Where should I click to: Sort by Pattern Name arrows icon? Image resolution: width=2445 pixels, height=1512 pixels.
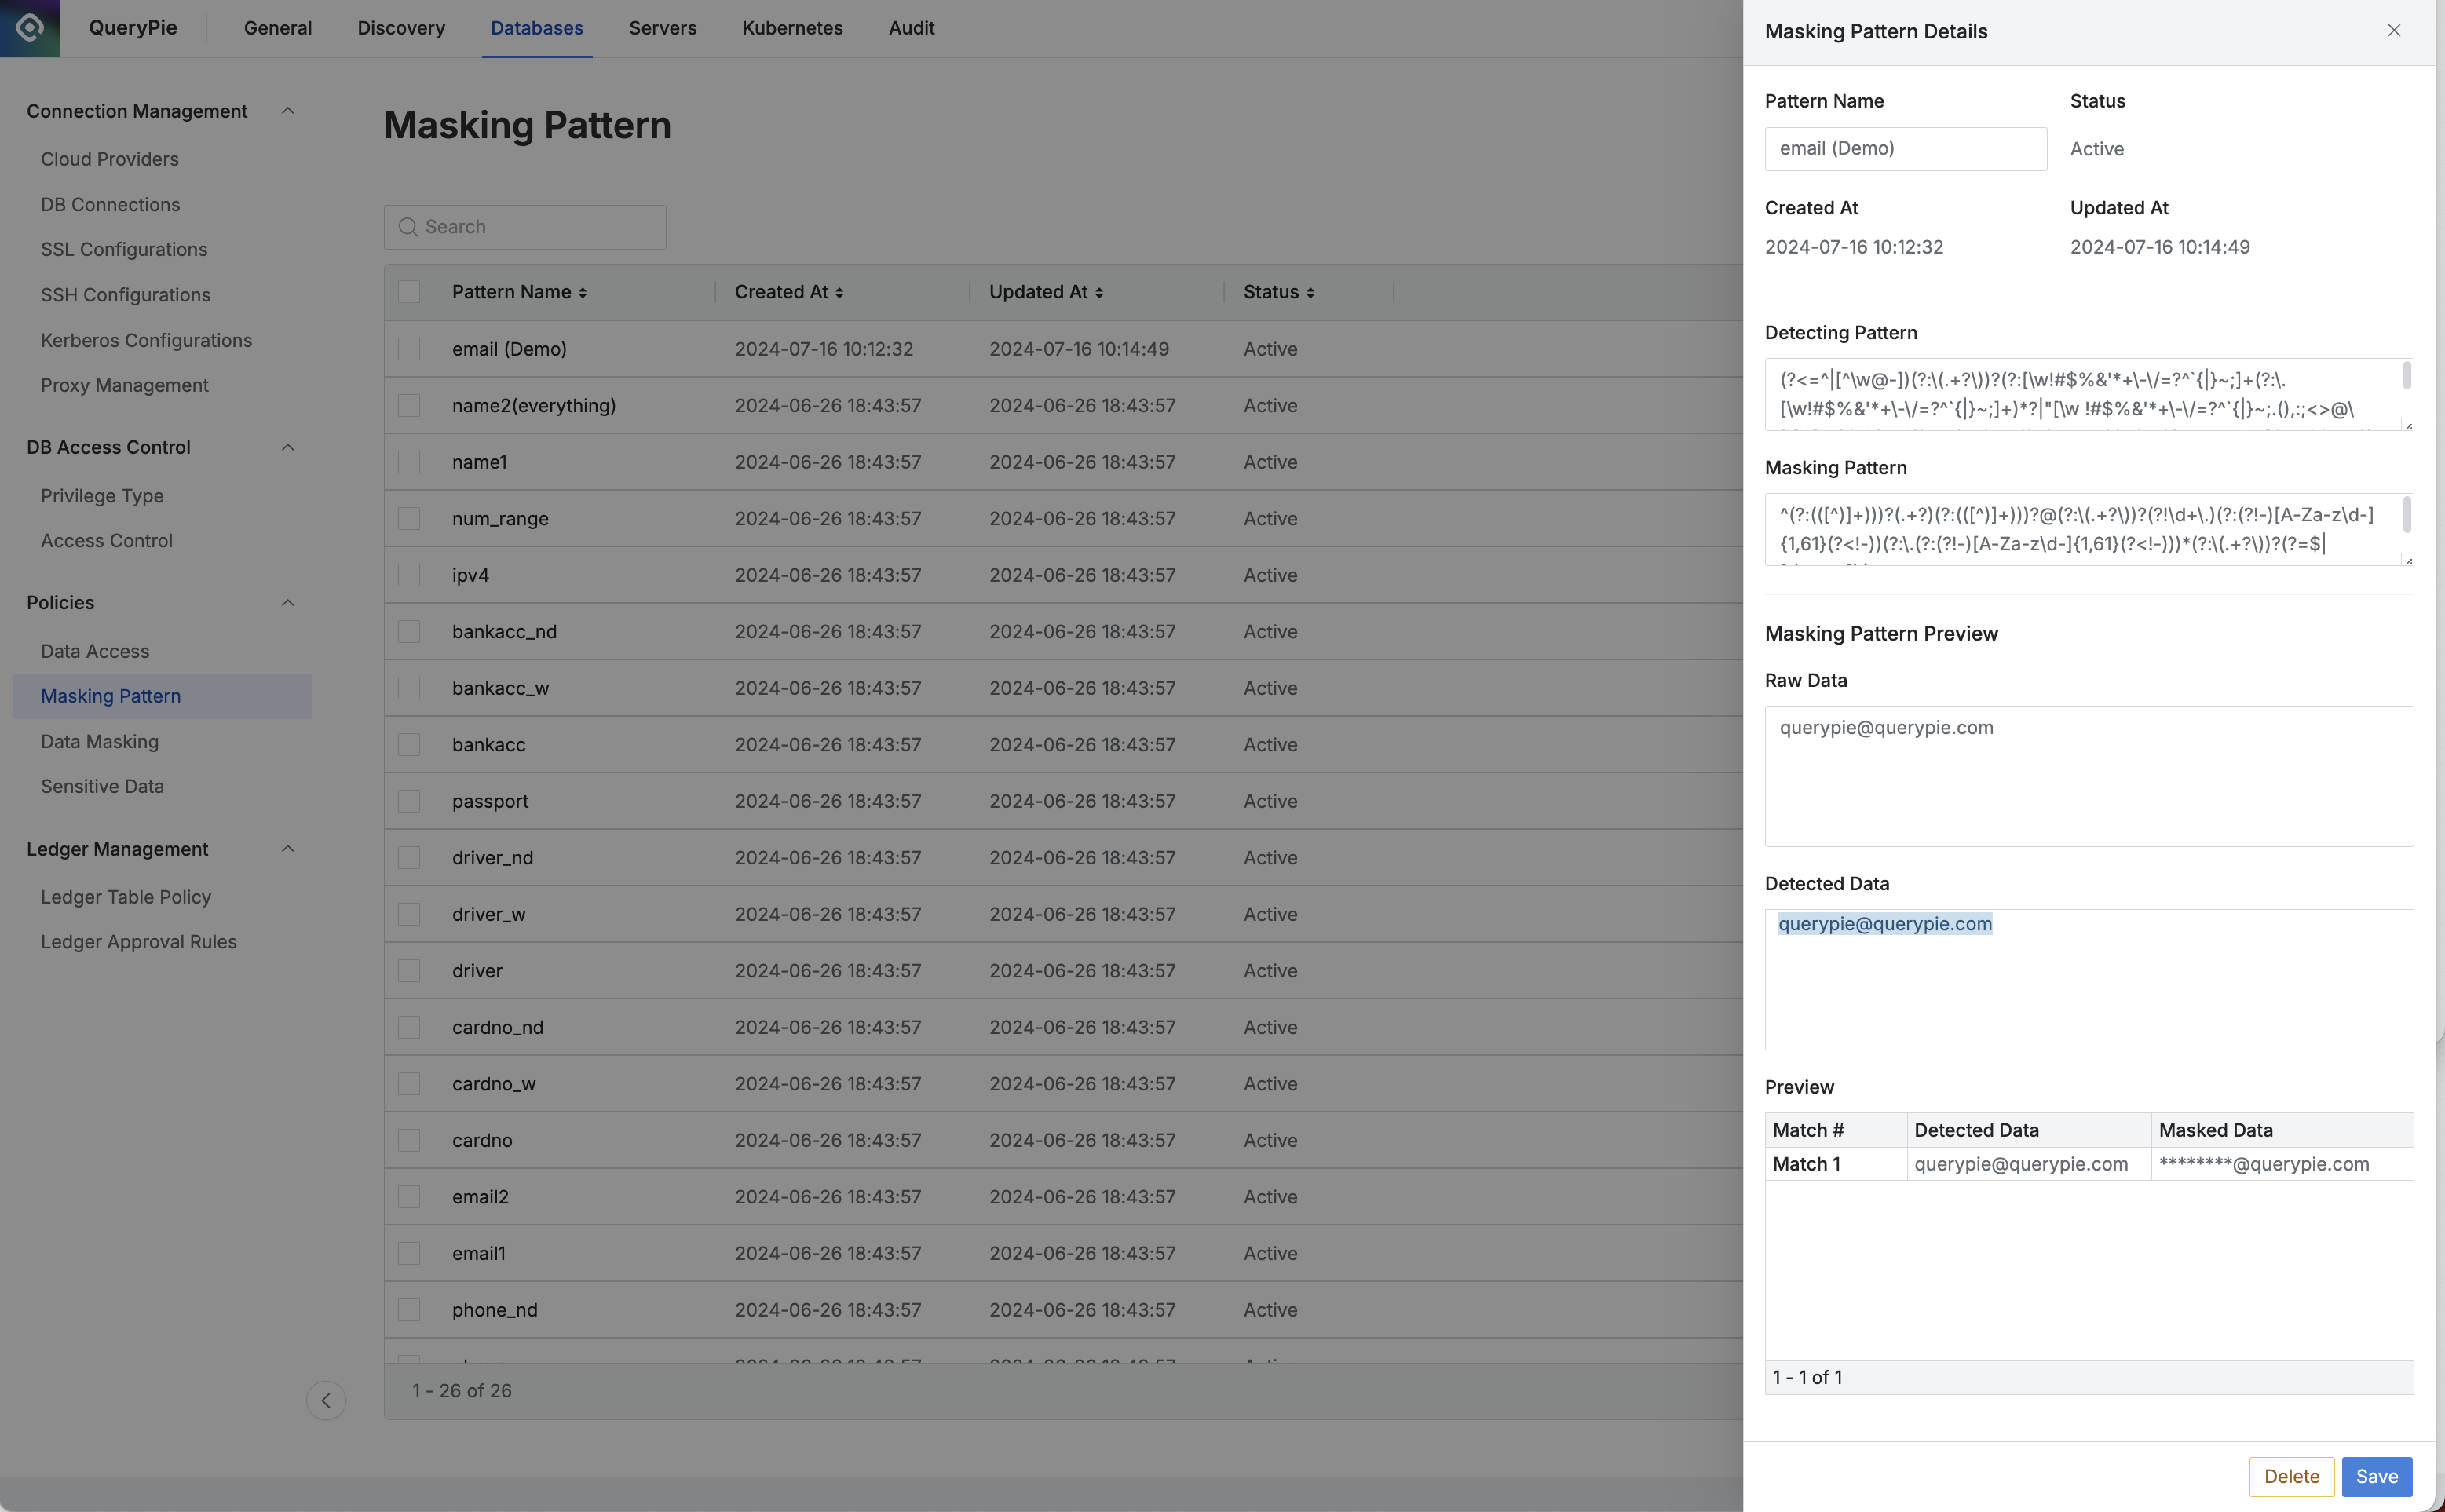582,293
